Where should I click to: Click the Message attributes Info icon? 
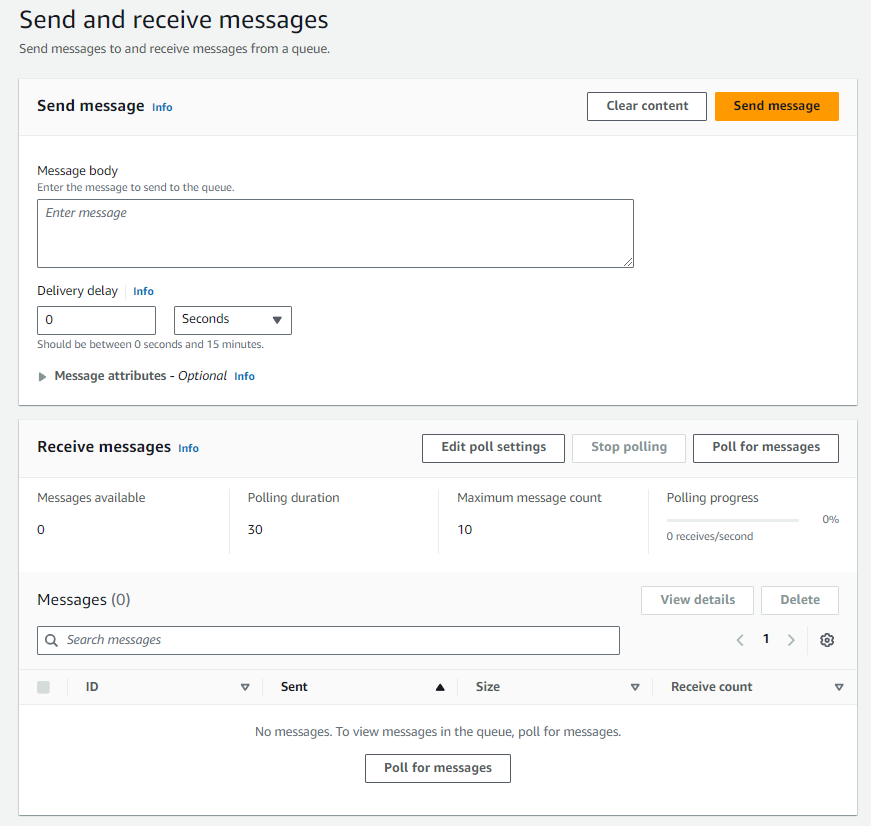244,376
